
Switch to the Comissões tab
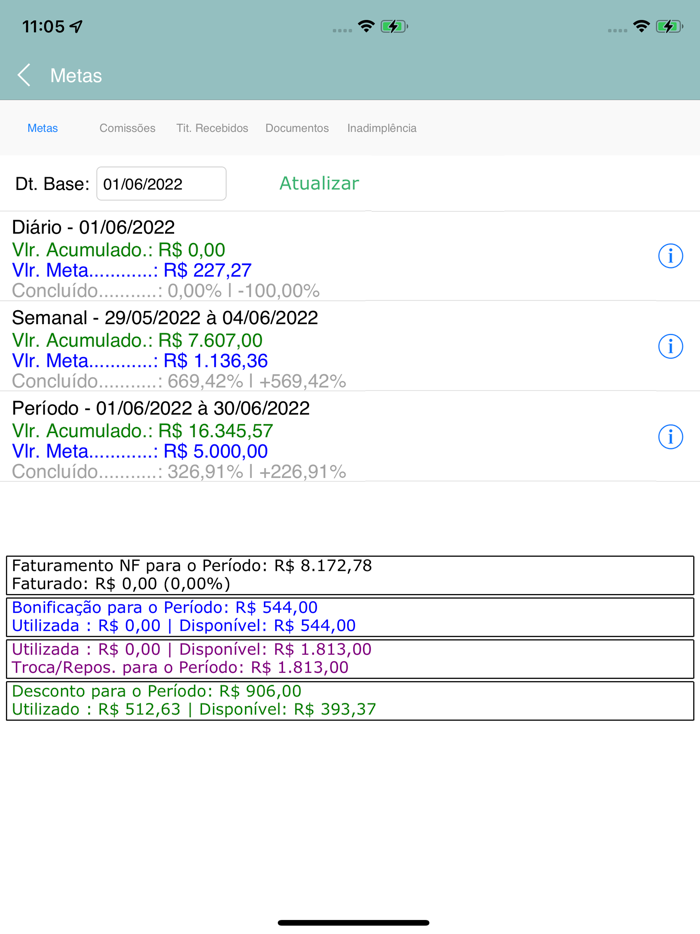[x=127, y=128]
